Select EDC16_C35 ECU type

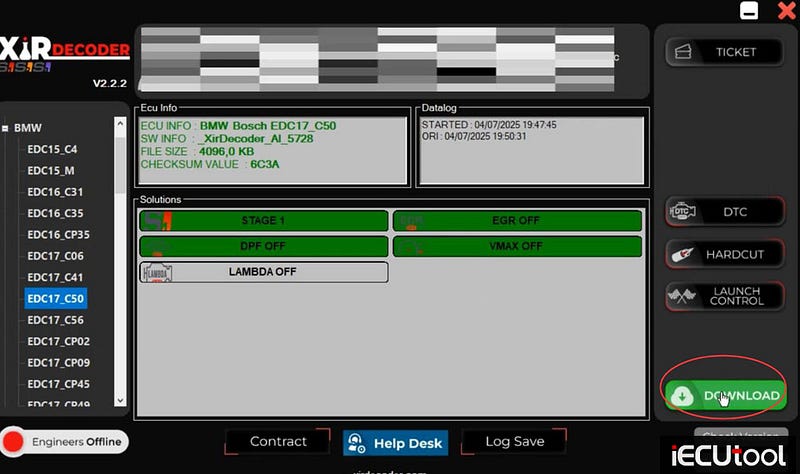coord(55,213)
